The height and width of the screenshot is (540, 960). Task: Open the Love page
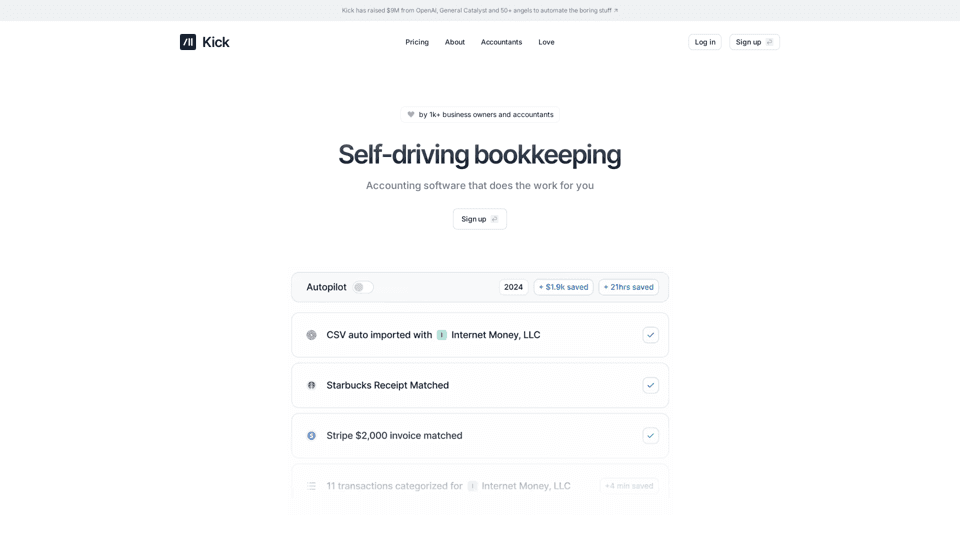[546, 42]
